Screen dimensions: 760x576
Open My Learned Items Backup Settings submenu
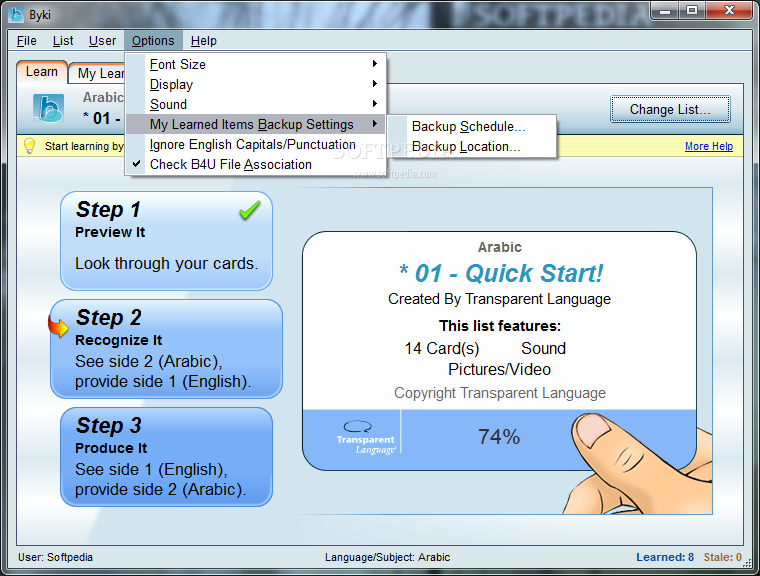(255, 125)
